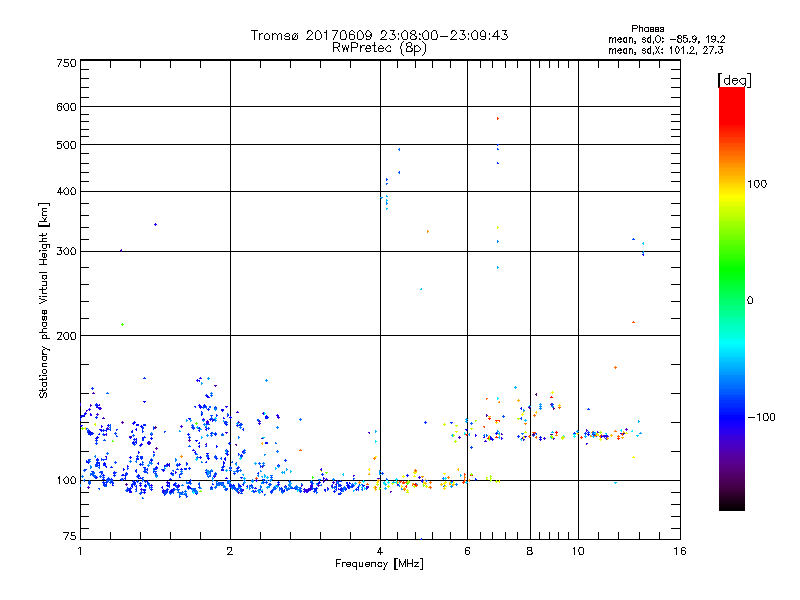
Task: Click the x-axis tick label '8'
Action: click(530, 551)
